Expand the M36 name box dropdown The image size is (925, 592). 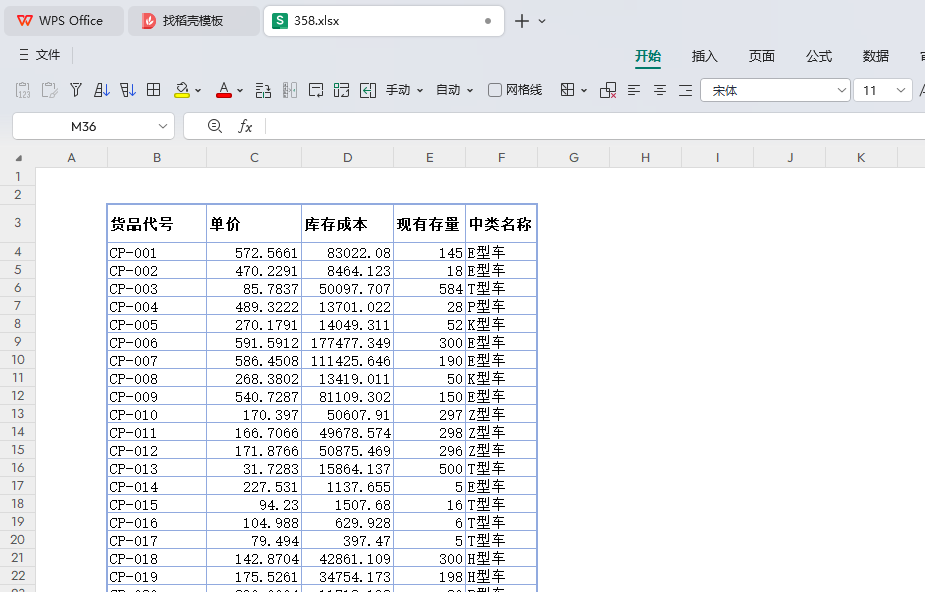point(163,126)
